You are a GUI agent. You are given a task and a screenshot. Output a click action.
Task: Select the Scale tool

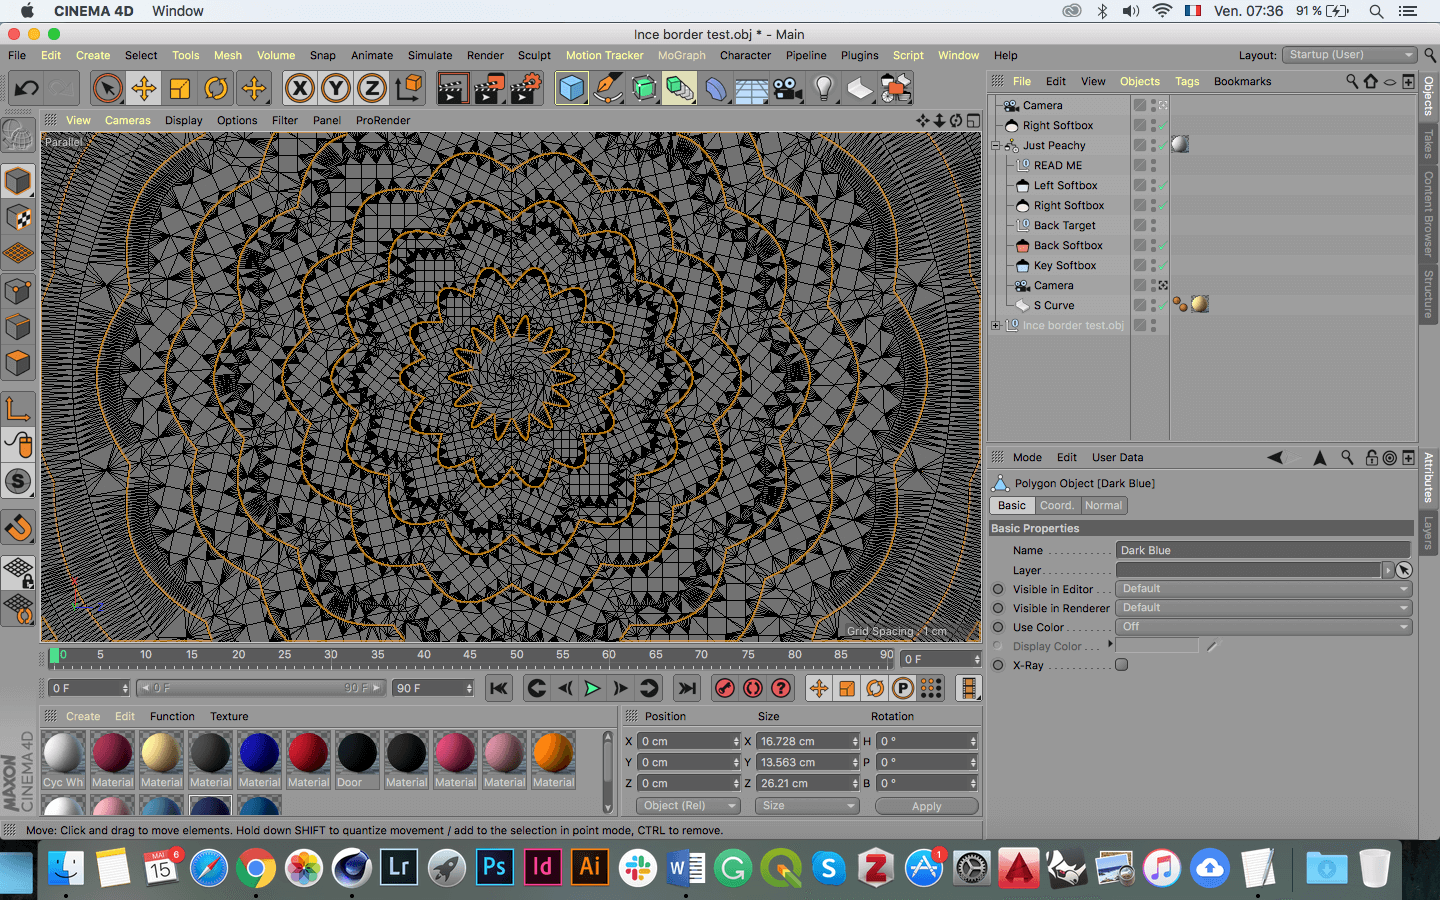pos(180,88)
